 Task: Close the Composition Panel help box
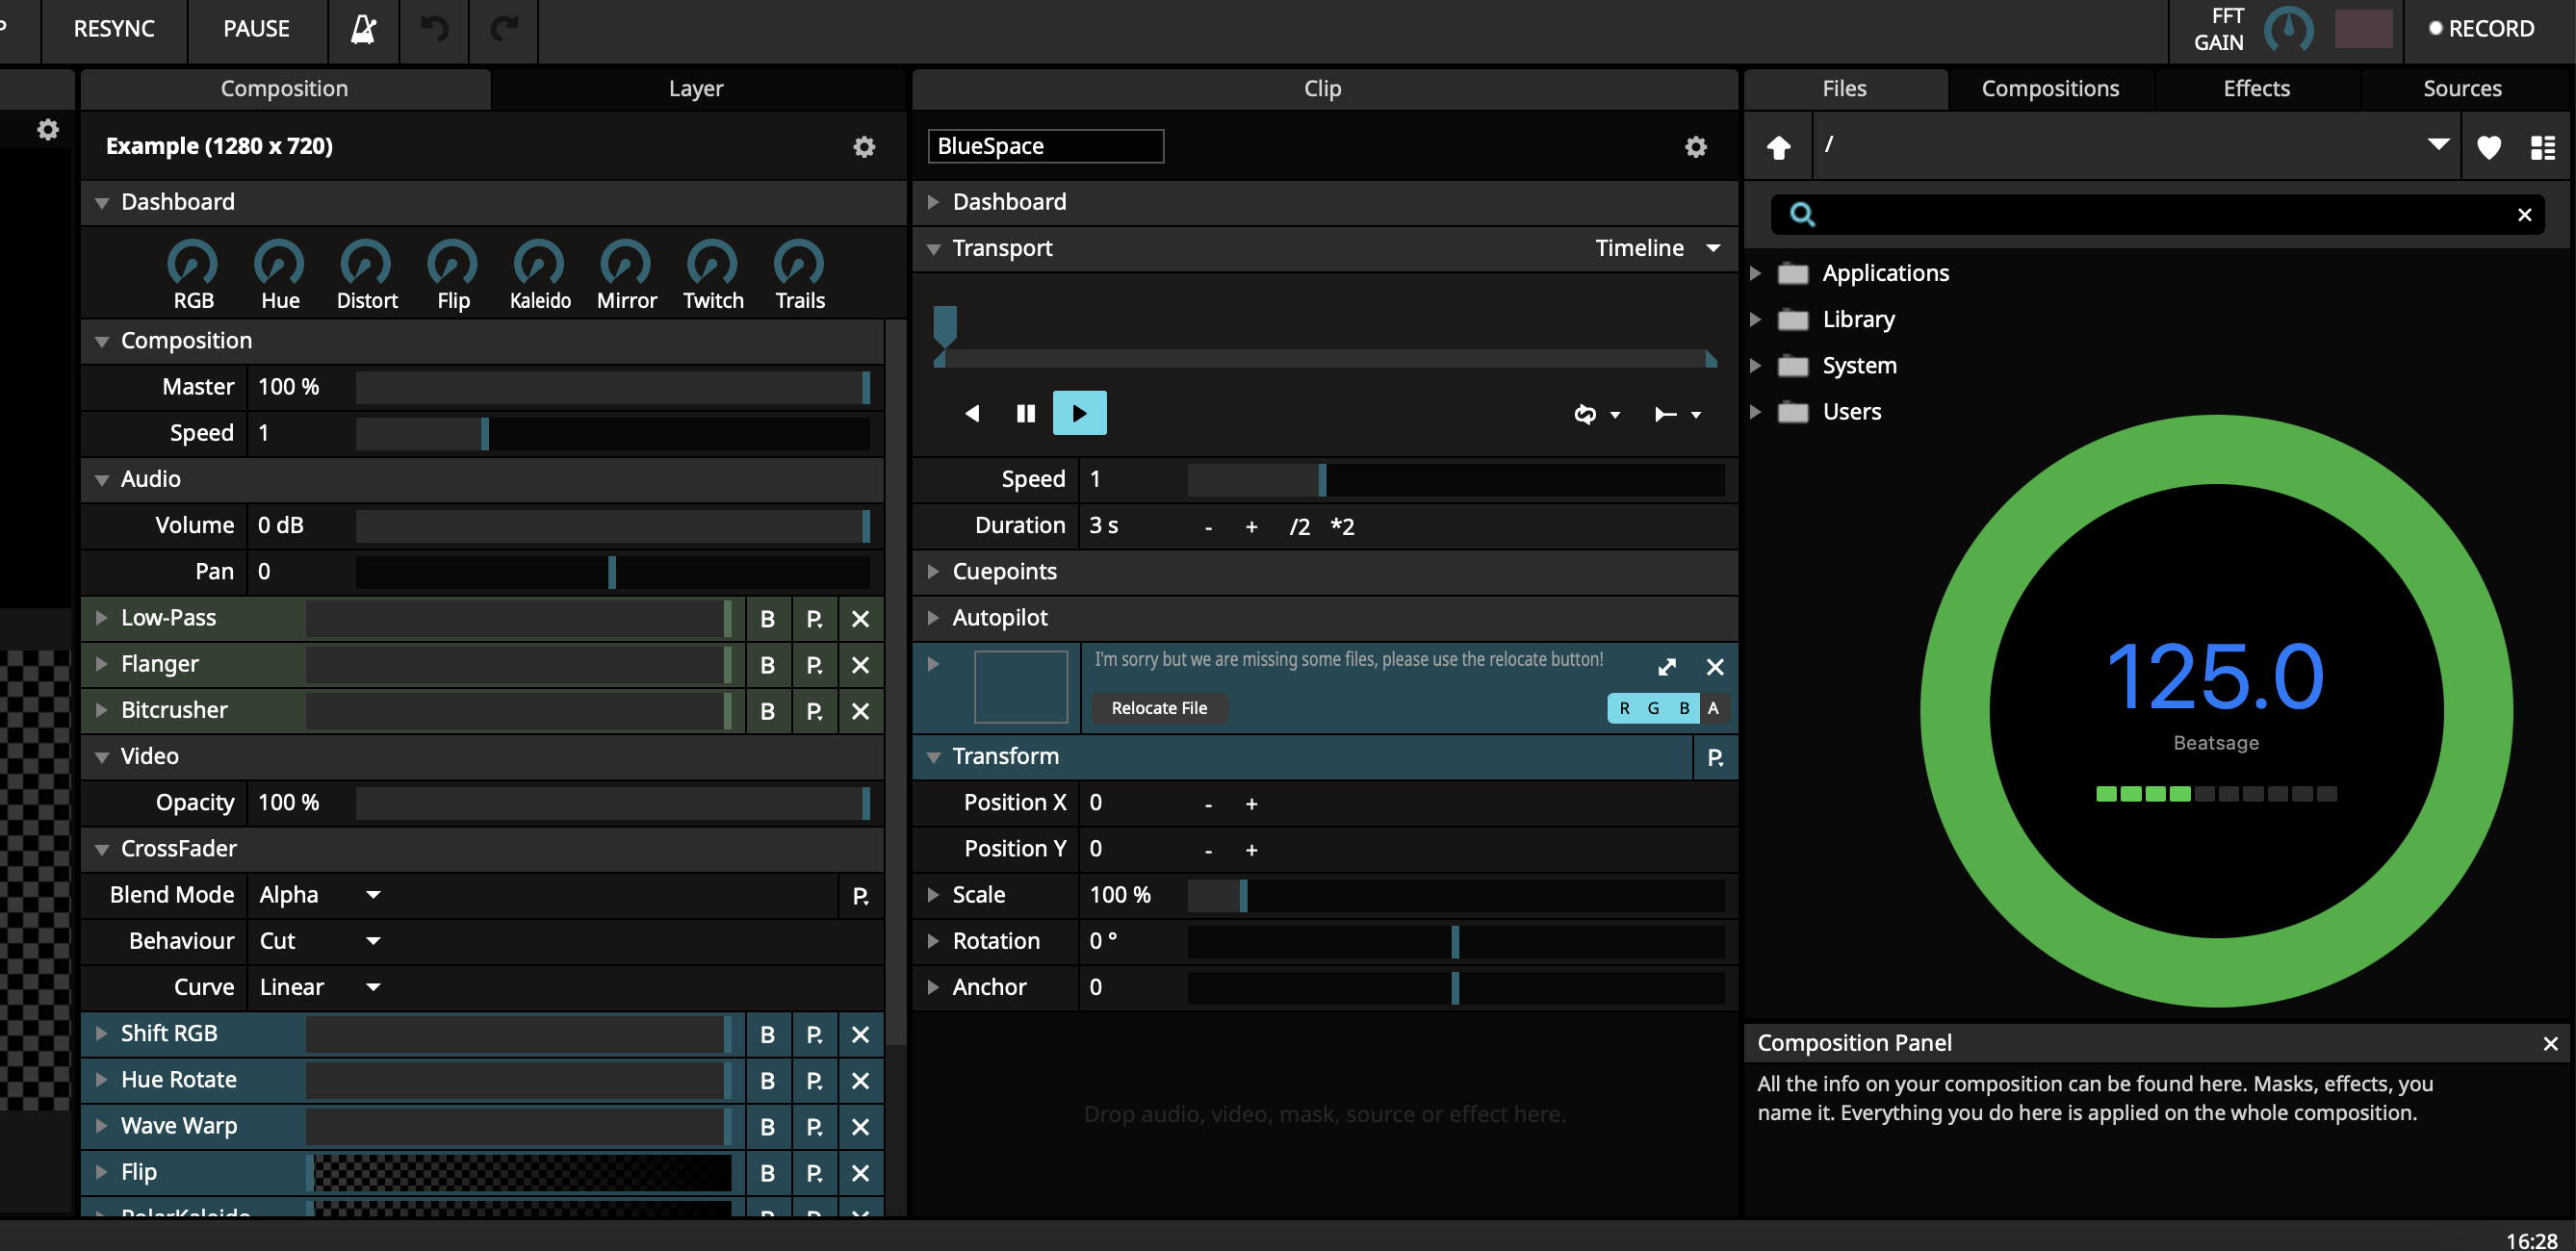2551,1044
